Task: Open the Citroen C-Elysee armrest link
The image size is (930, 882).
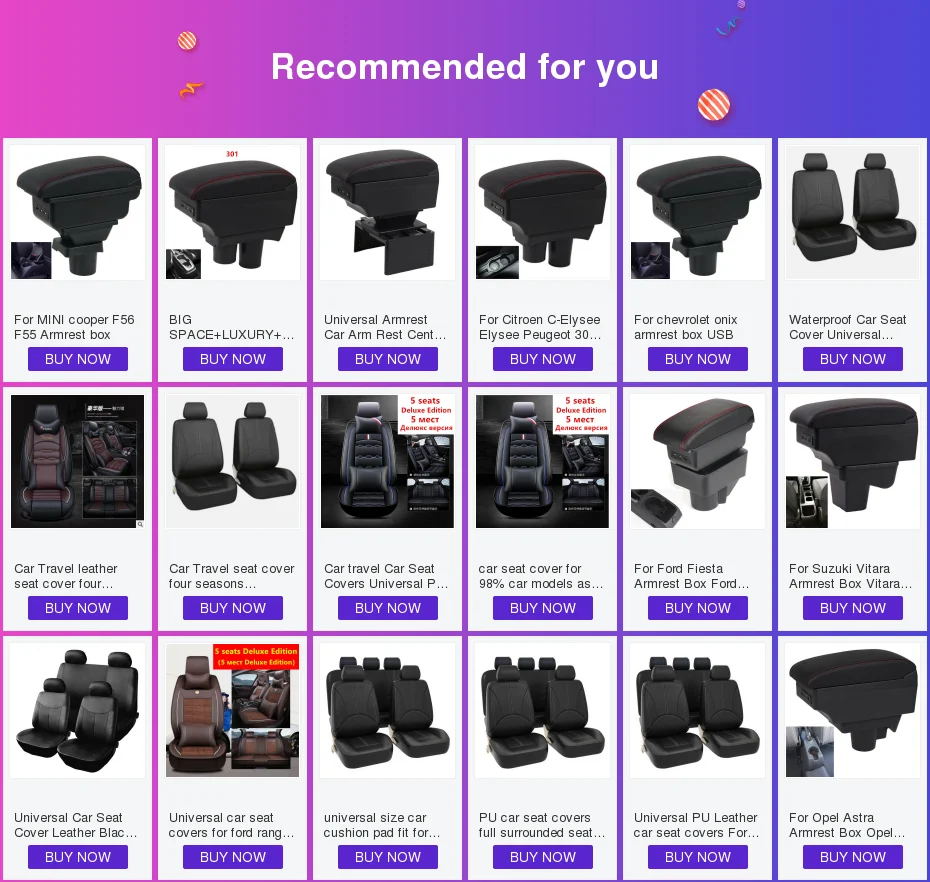Action: [x=540, y=327]
